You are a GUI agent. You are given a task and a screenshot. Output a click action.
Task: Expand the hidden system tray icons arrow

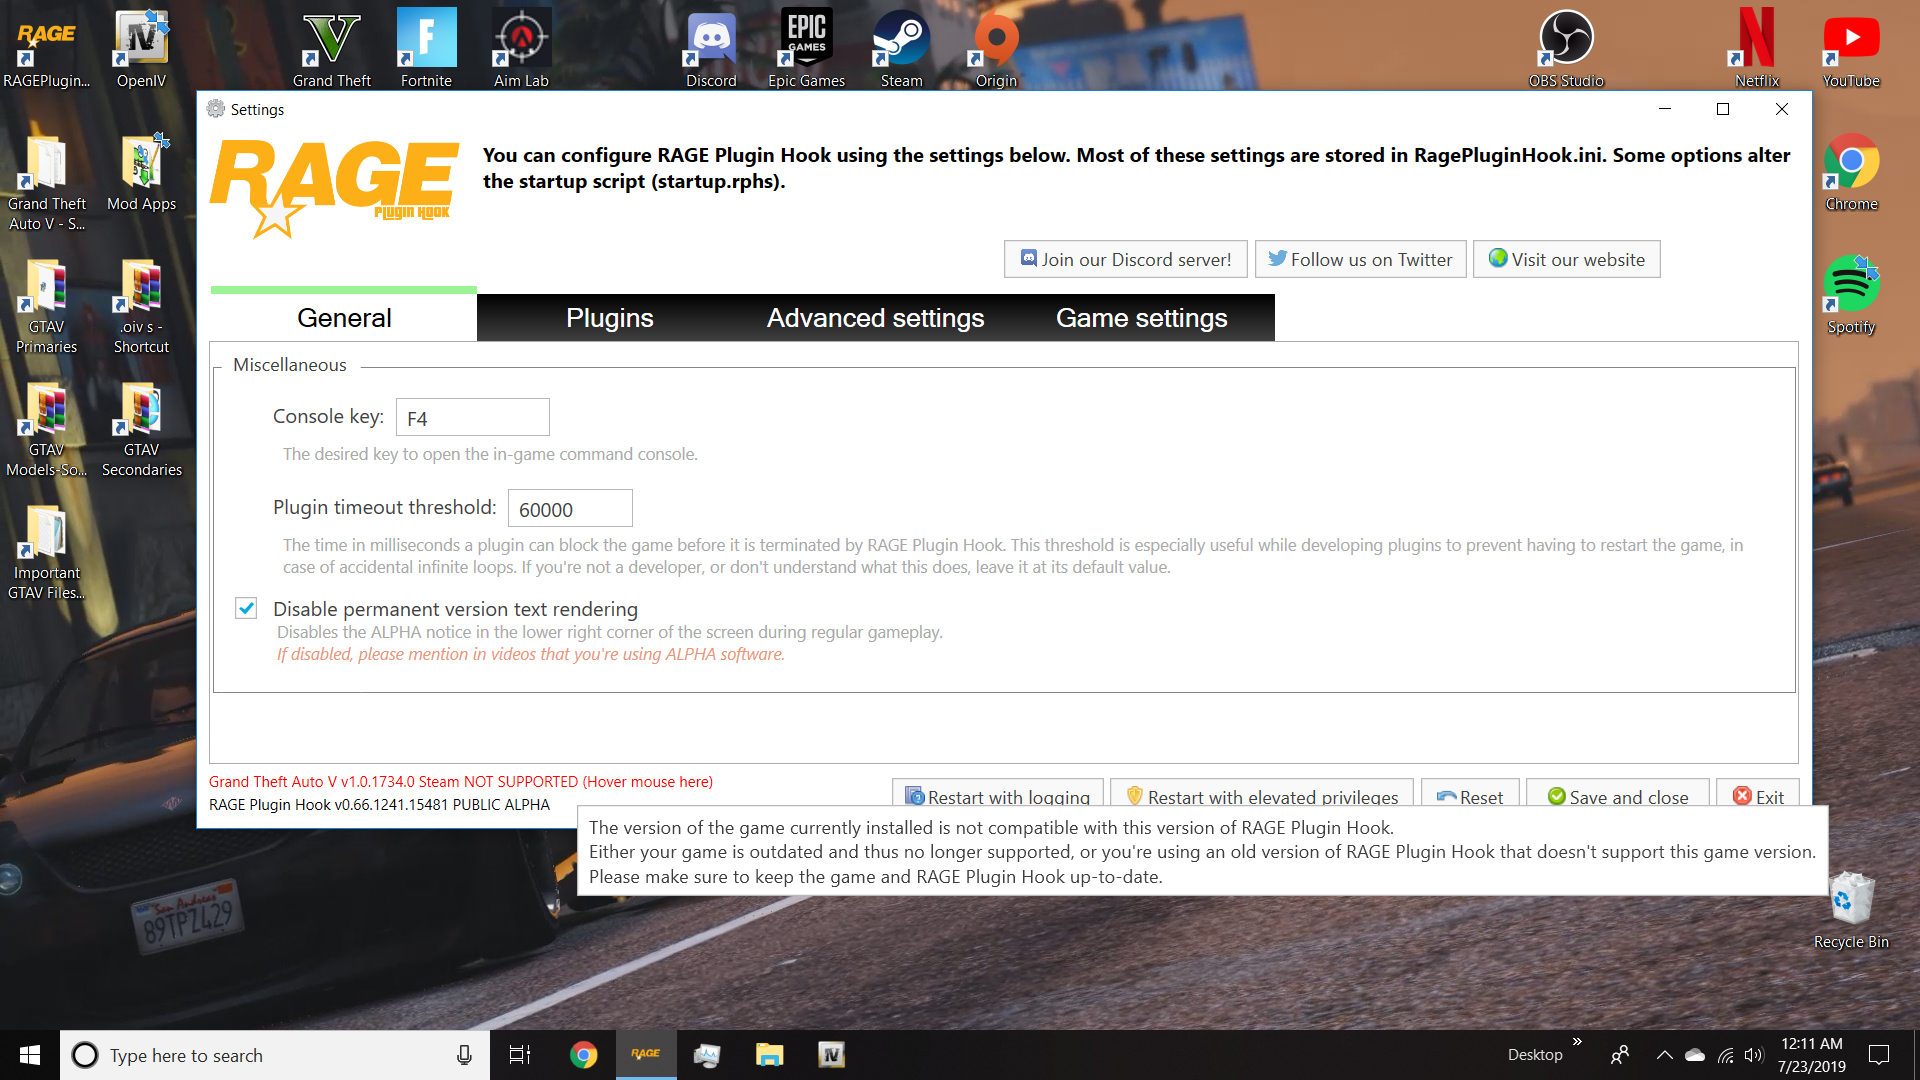pyautogui.click(x=1664, y=1054)
